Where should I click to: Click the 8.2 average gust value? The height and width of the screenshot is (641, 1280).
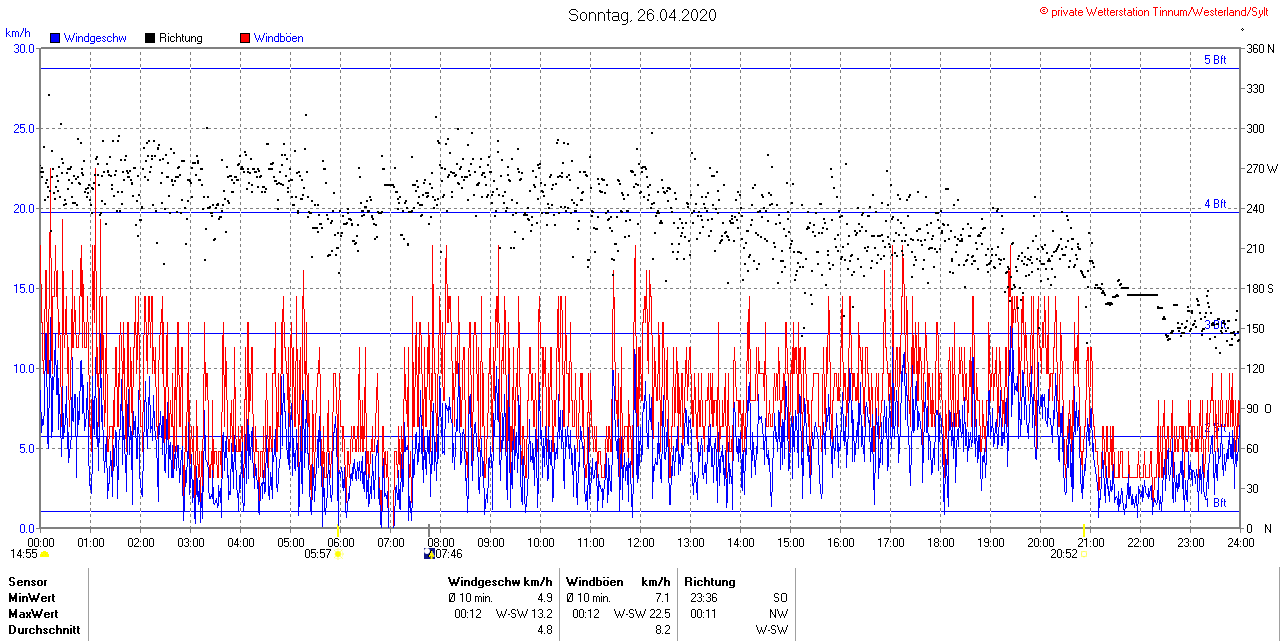click(662, 630)
